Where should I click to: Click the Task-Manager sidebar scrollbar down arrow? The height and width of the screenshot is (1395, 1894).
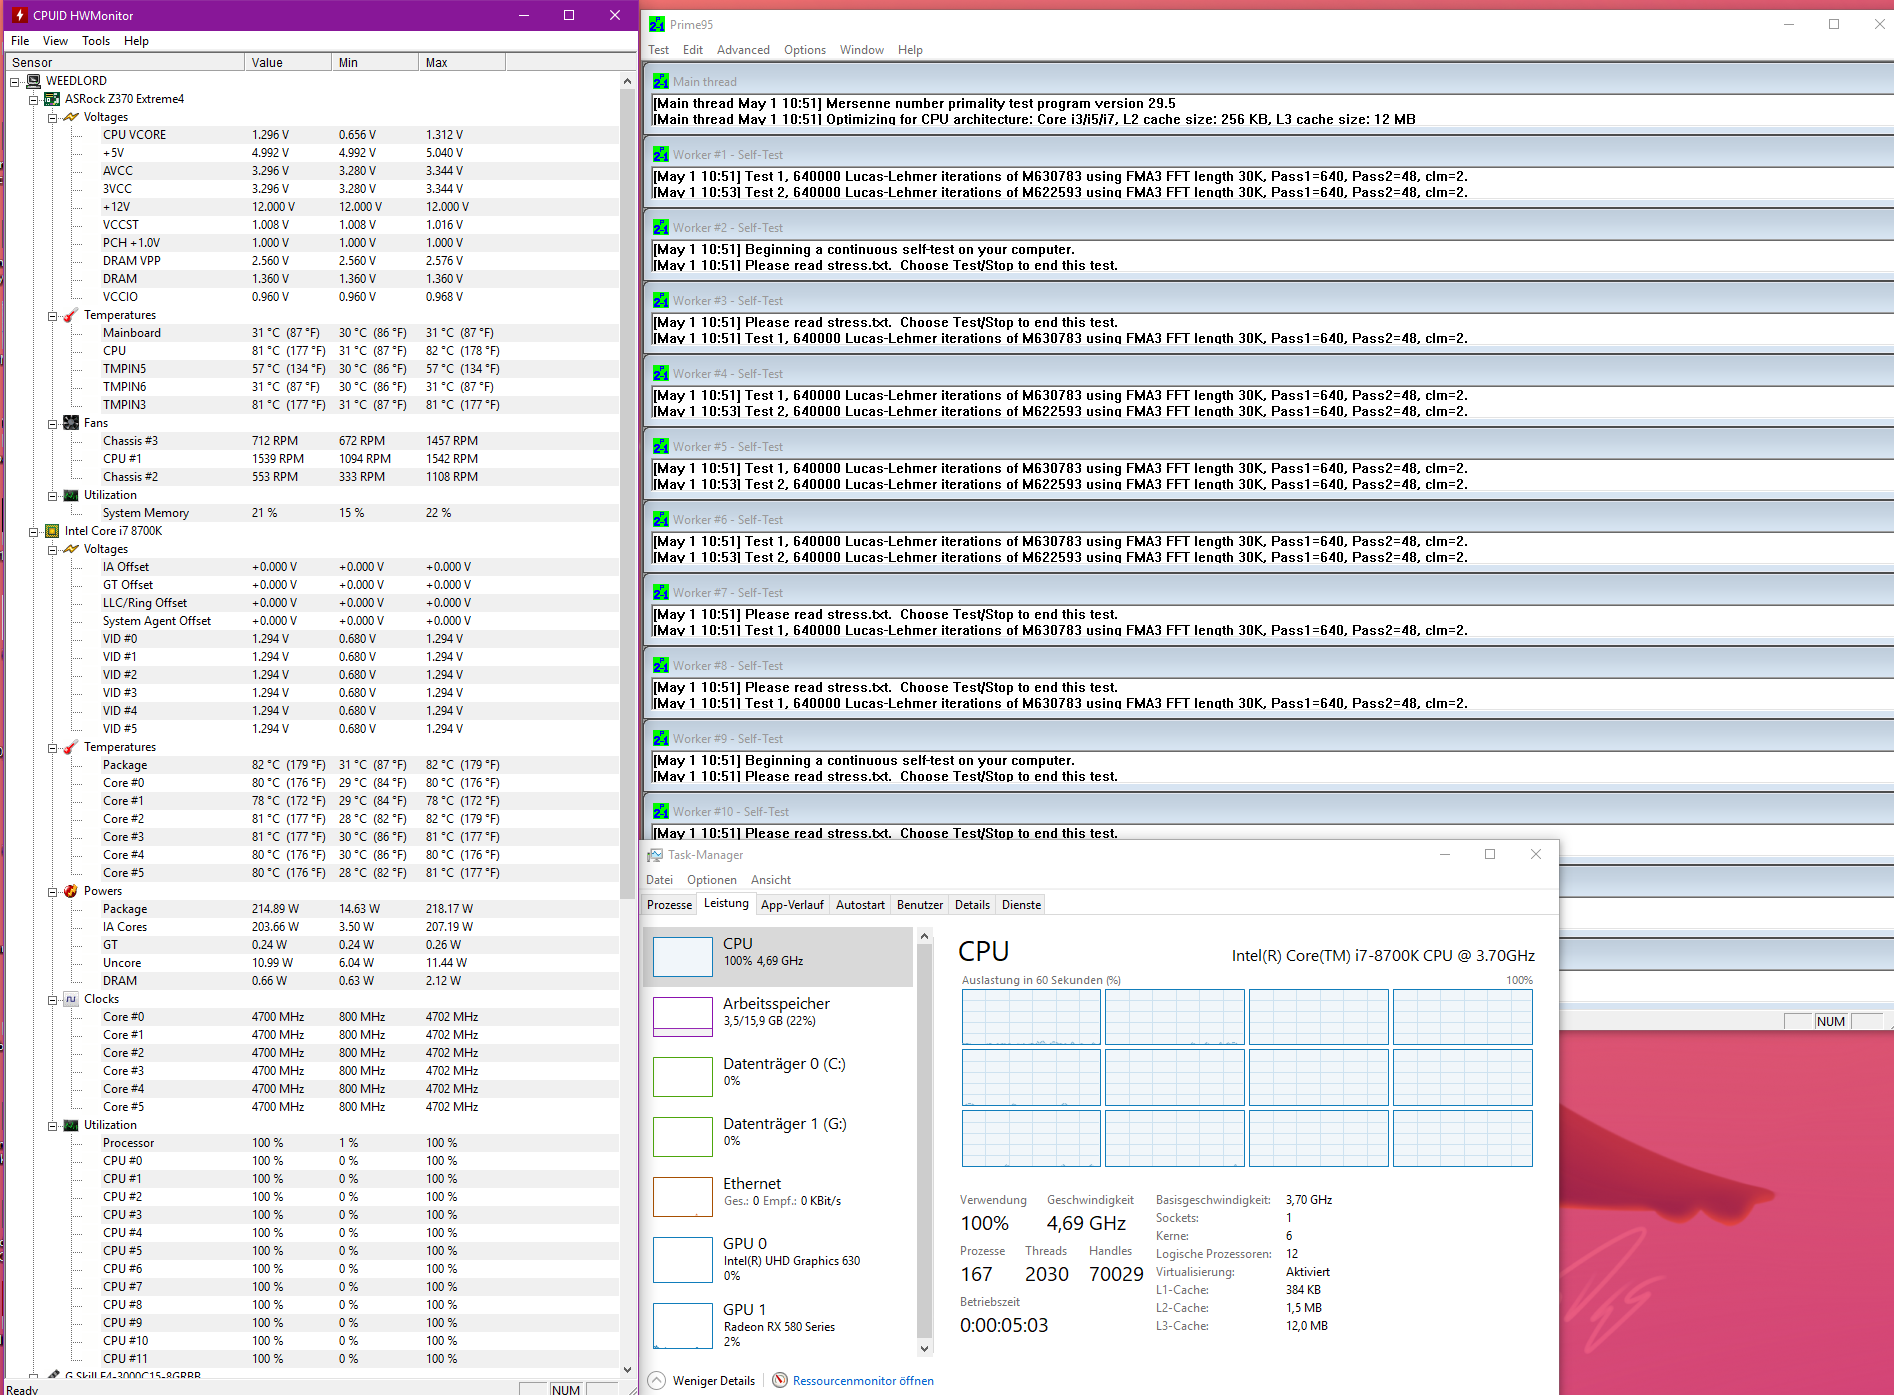924,1348
